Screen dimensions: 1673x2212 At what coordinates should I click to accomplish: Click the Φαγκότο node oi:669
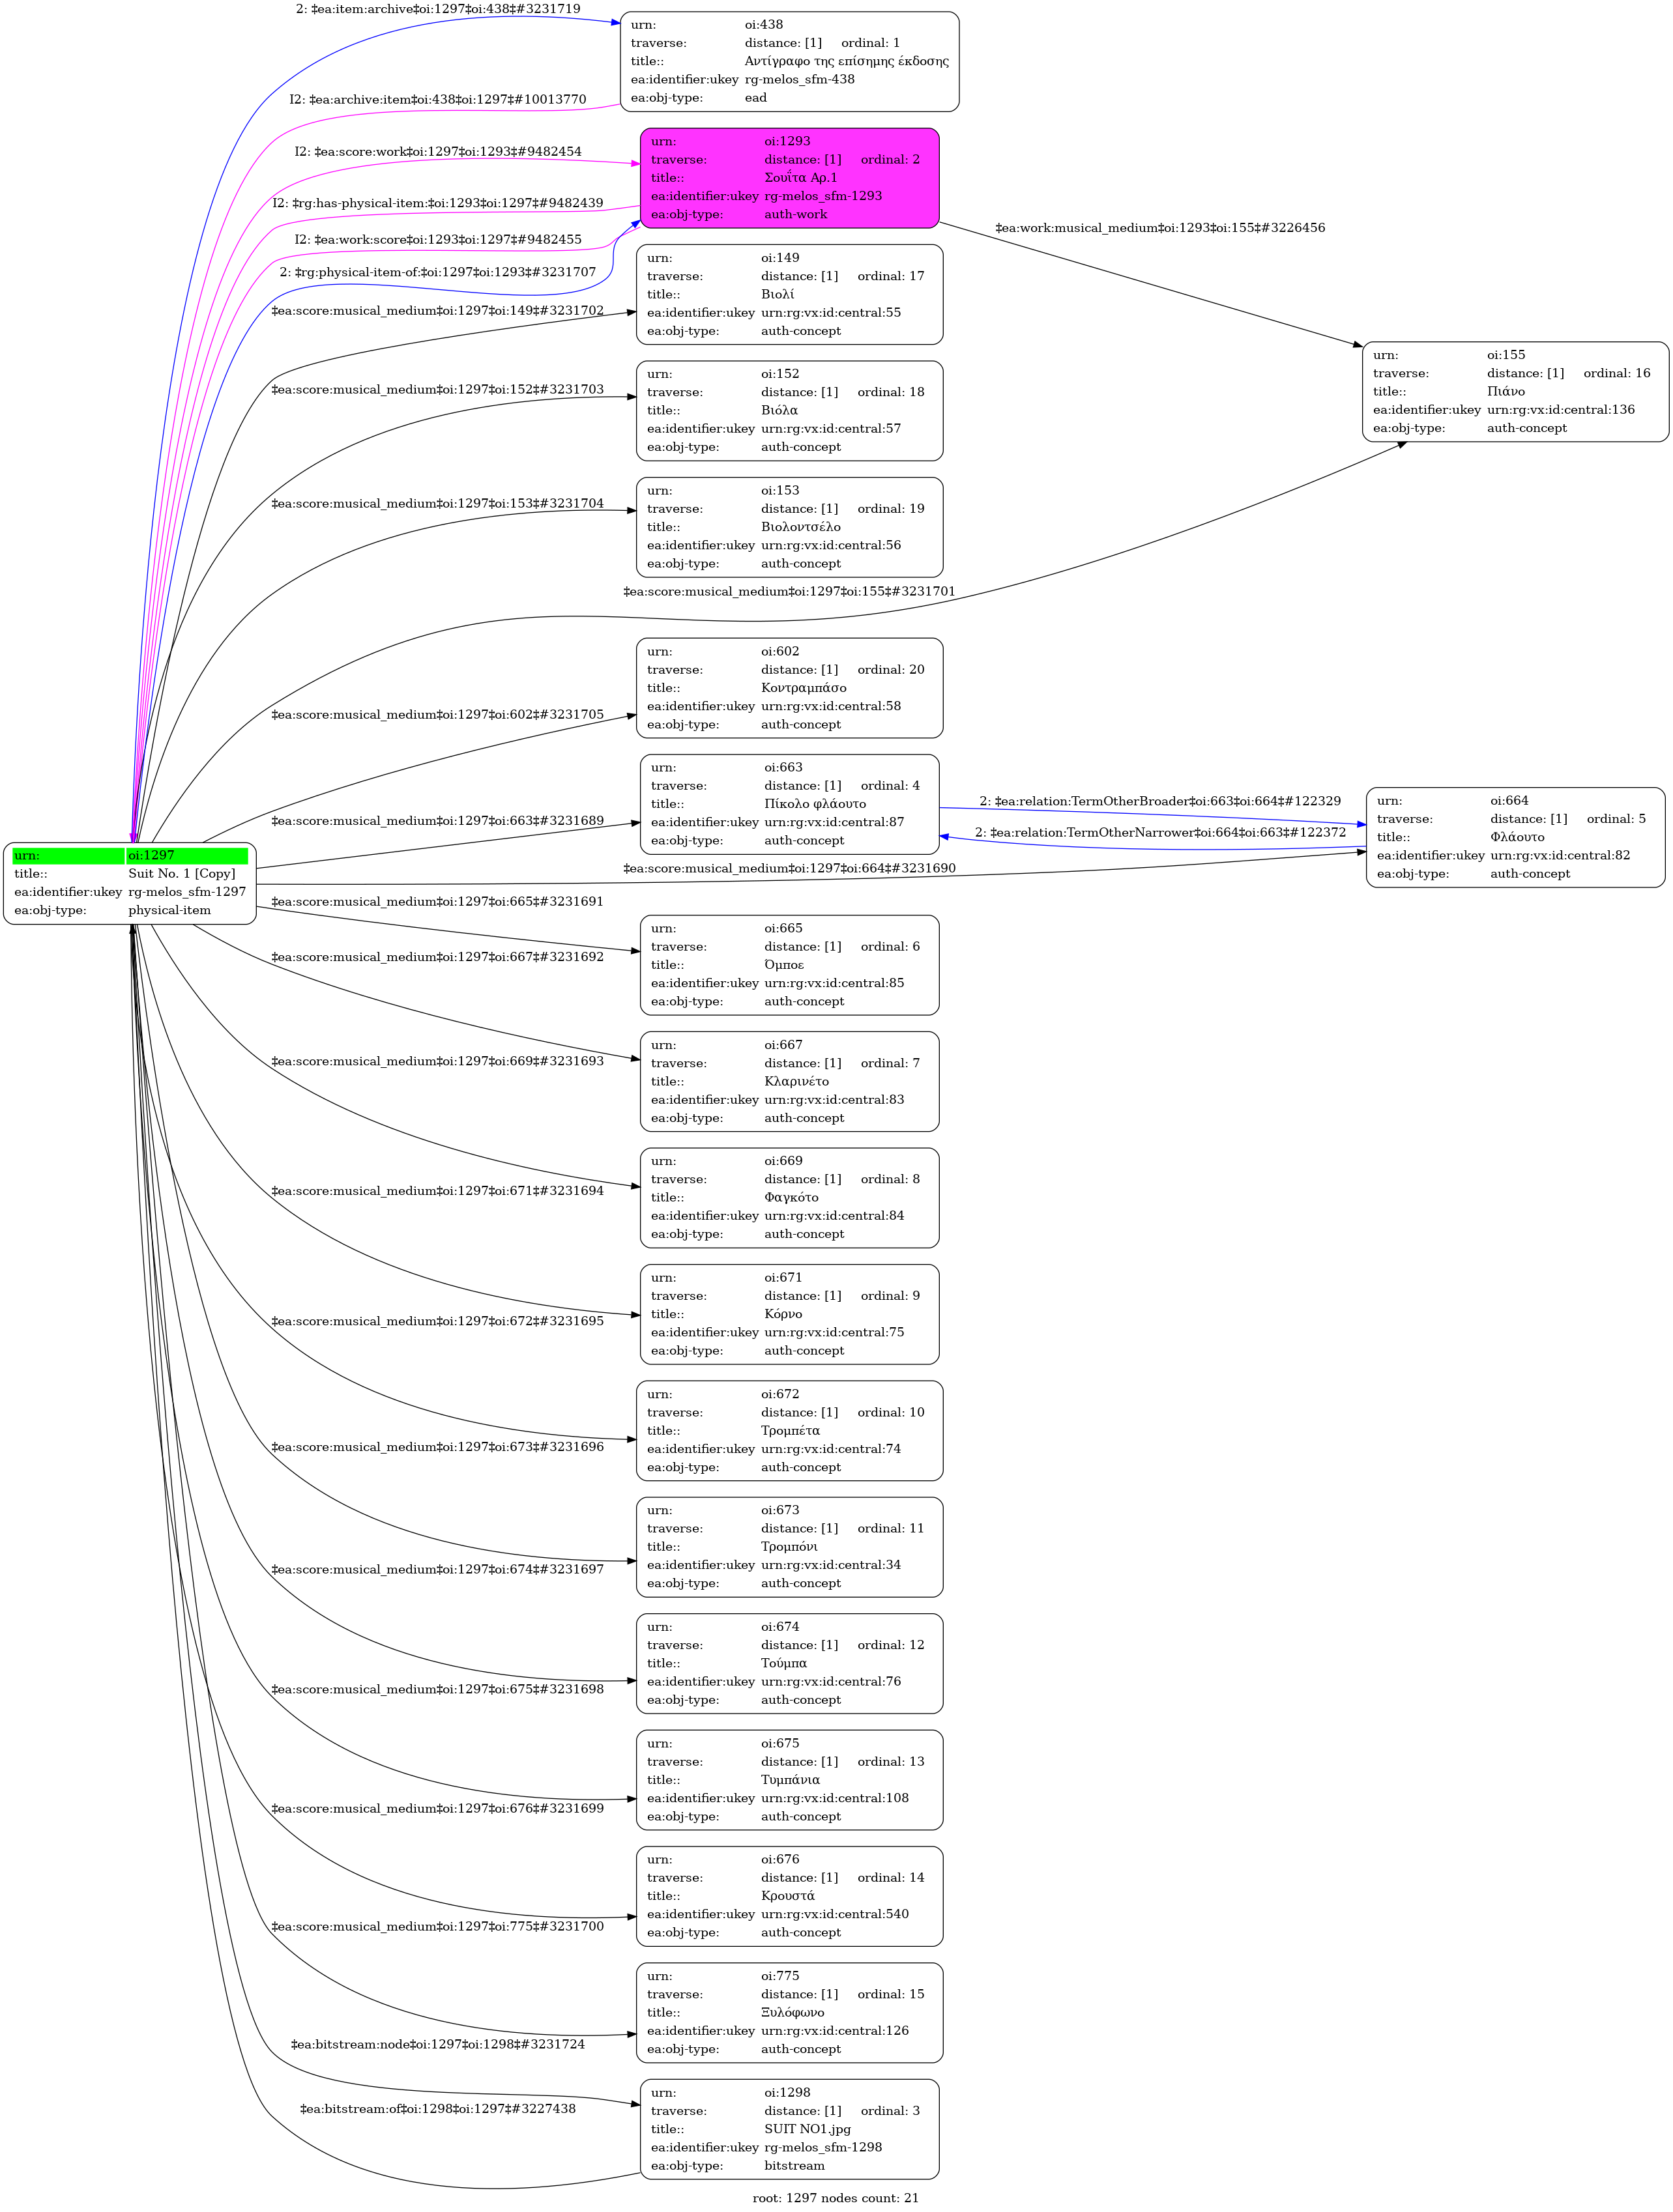[789, 1198]
